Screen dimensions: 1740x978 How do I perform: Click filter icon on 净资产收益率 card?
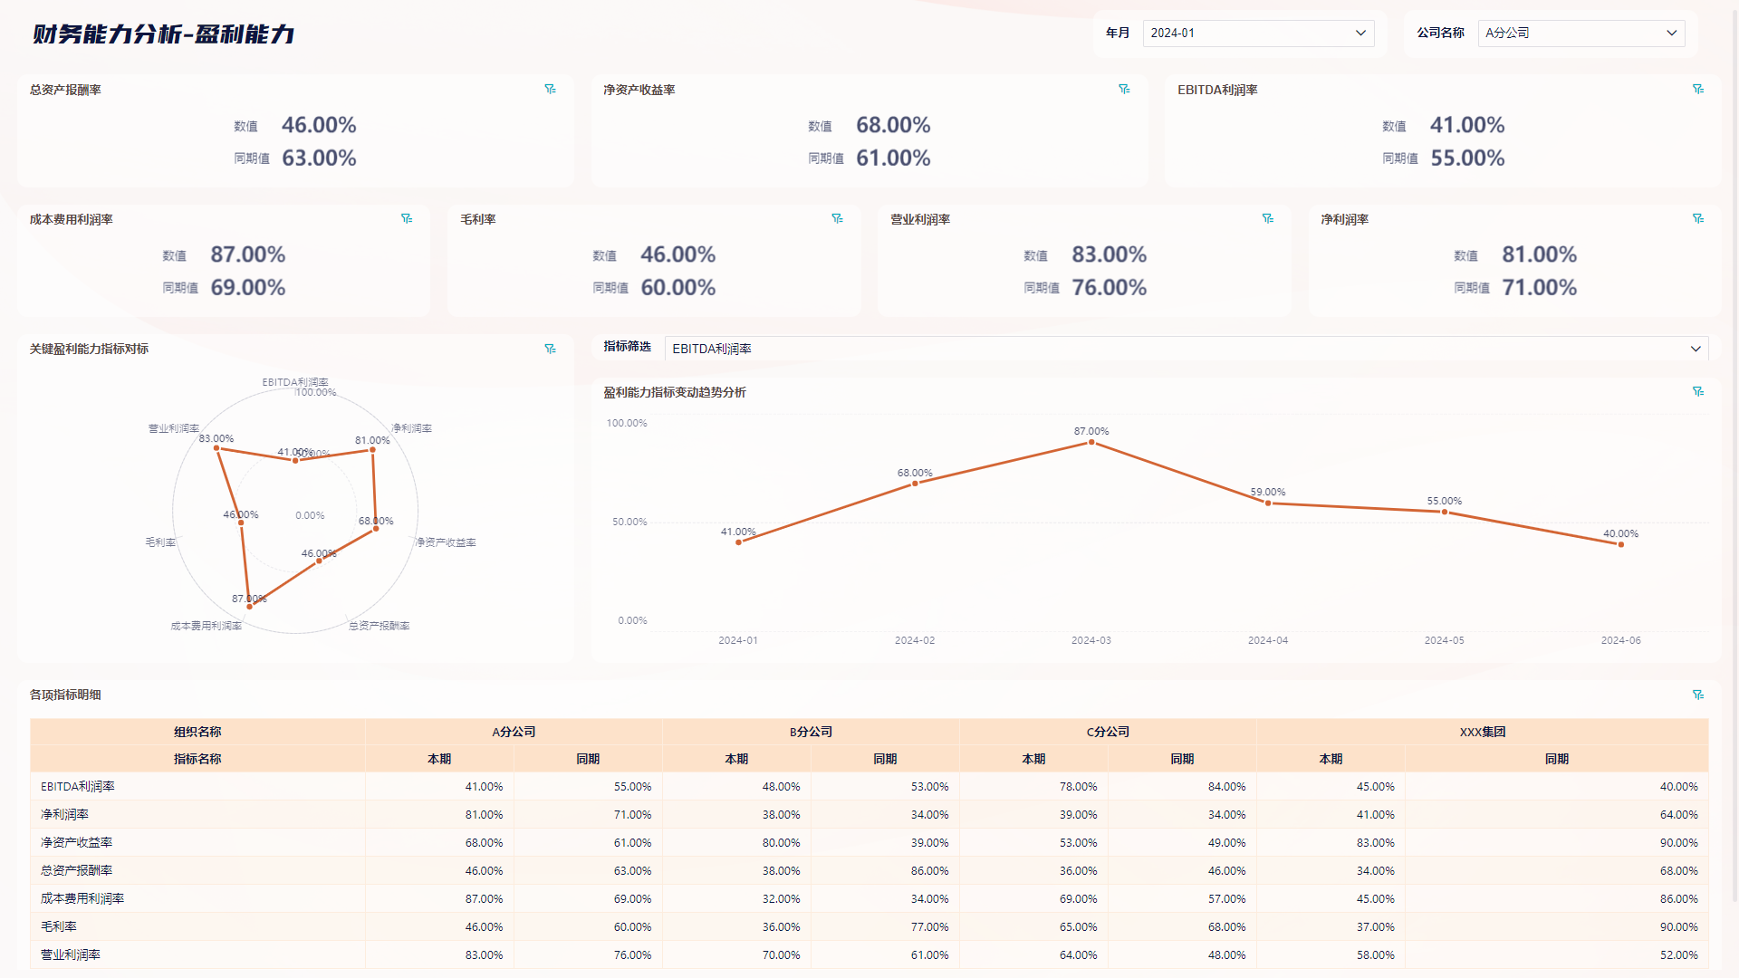click(x=1124, y=89)
